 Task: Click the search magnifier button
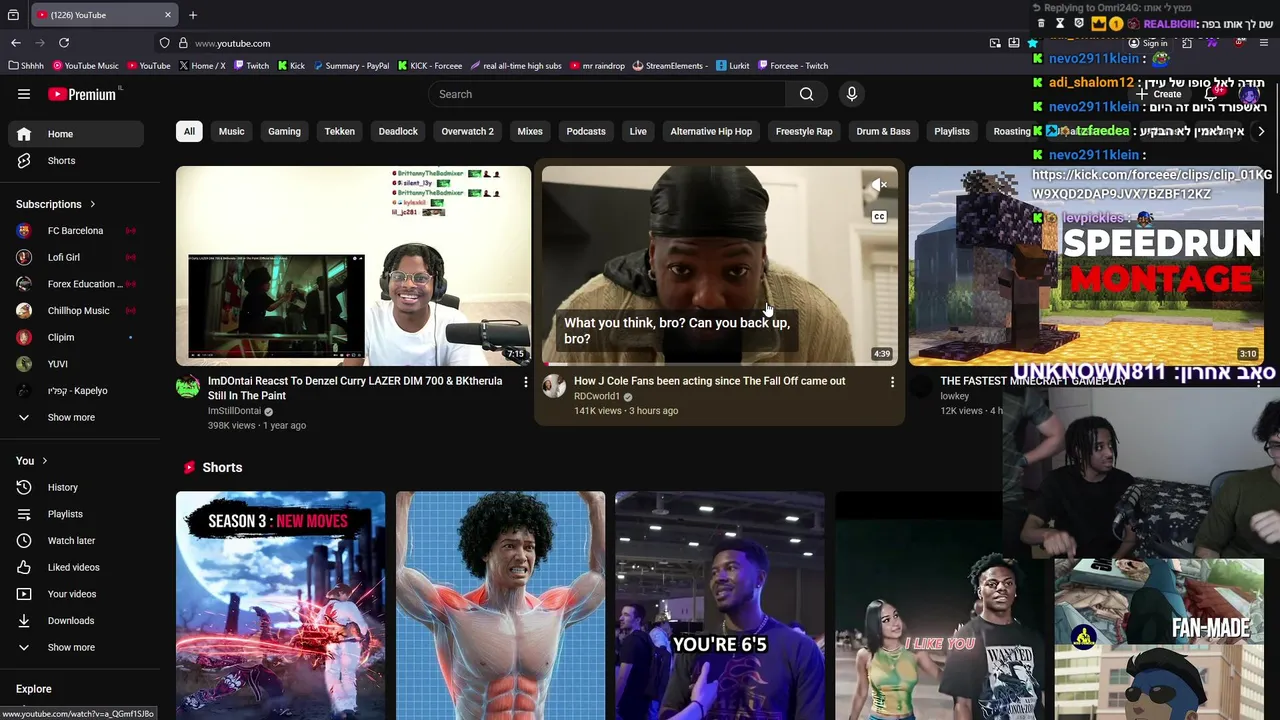click(806, 94)
